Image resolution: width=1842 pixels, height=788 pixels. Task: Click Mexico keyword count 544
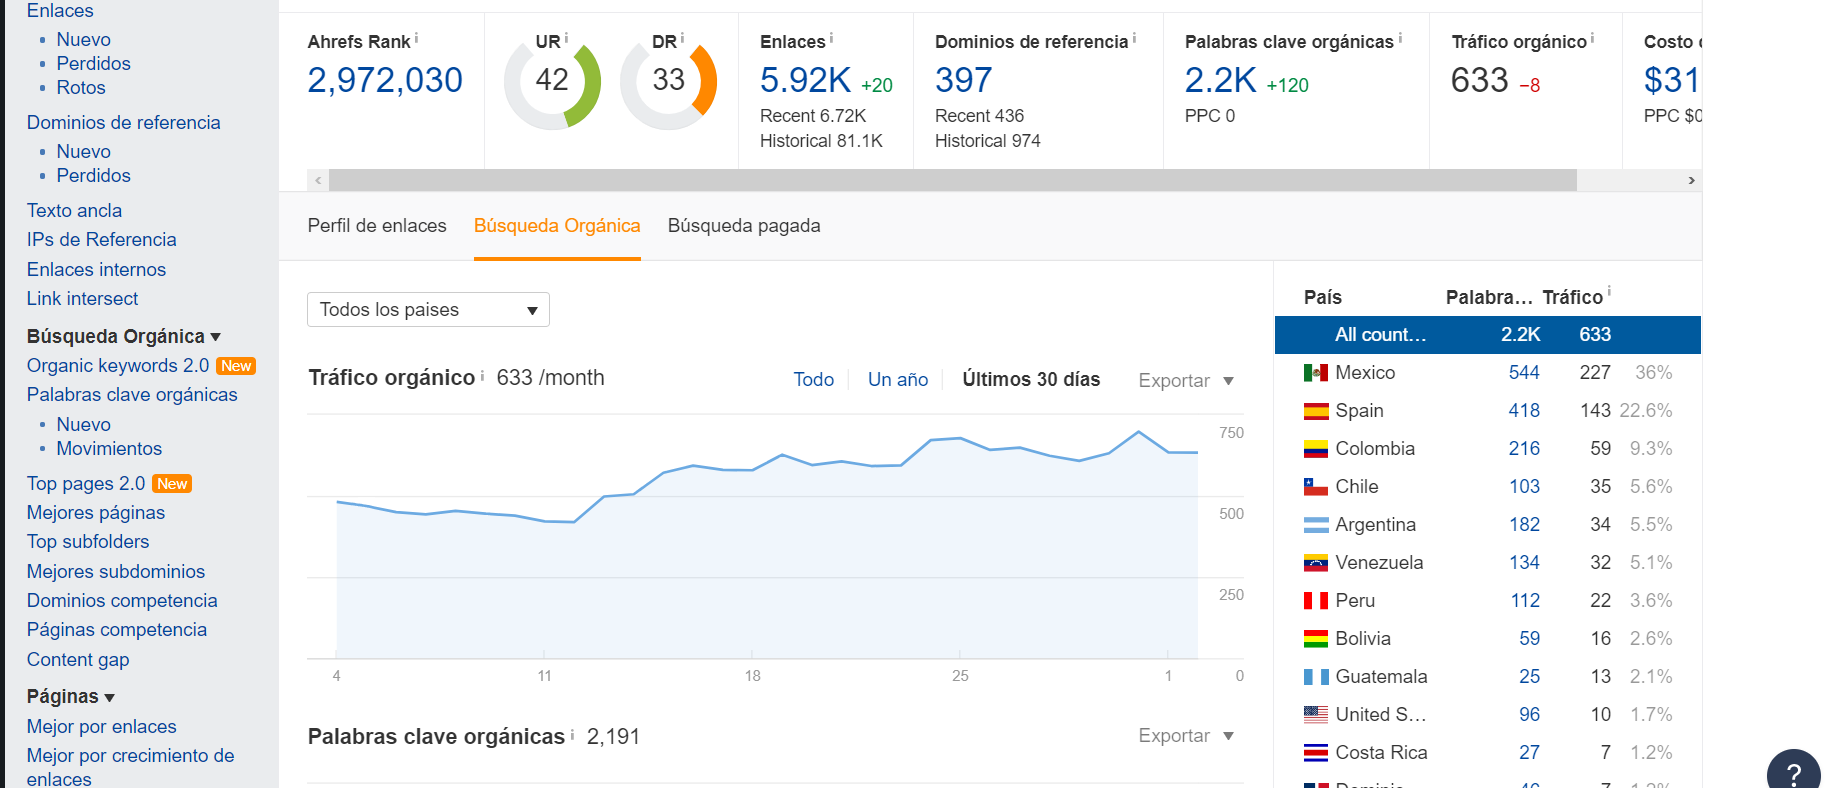(1524, 373)
